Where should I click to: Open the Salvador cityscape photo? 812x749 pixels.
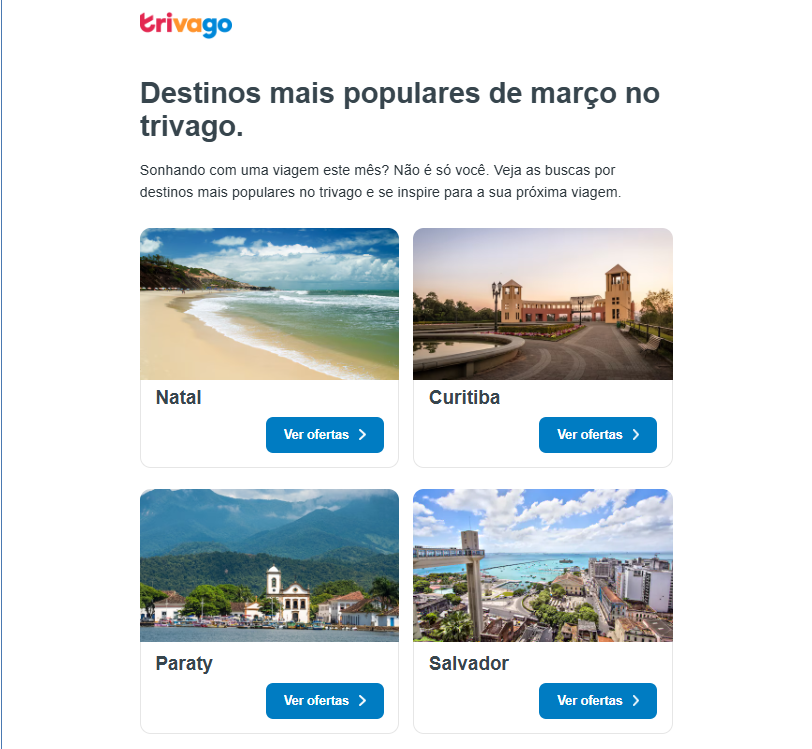click(543, 565)
